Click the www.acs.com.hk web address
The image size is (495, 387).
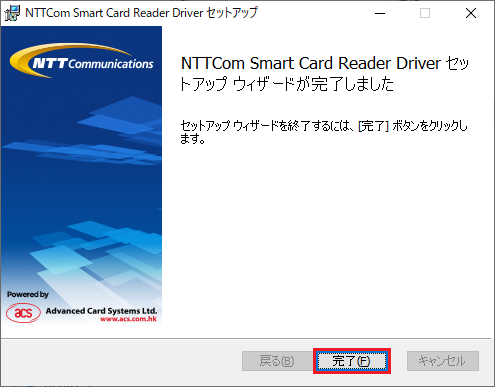point(128,319)
